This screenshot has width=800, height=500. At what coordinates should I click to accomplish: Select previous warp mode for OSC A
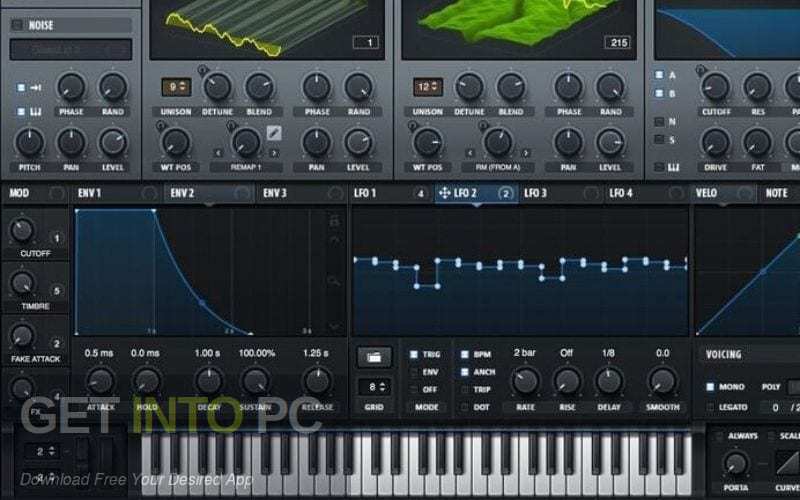tap(218, 153)
